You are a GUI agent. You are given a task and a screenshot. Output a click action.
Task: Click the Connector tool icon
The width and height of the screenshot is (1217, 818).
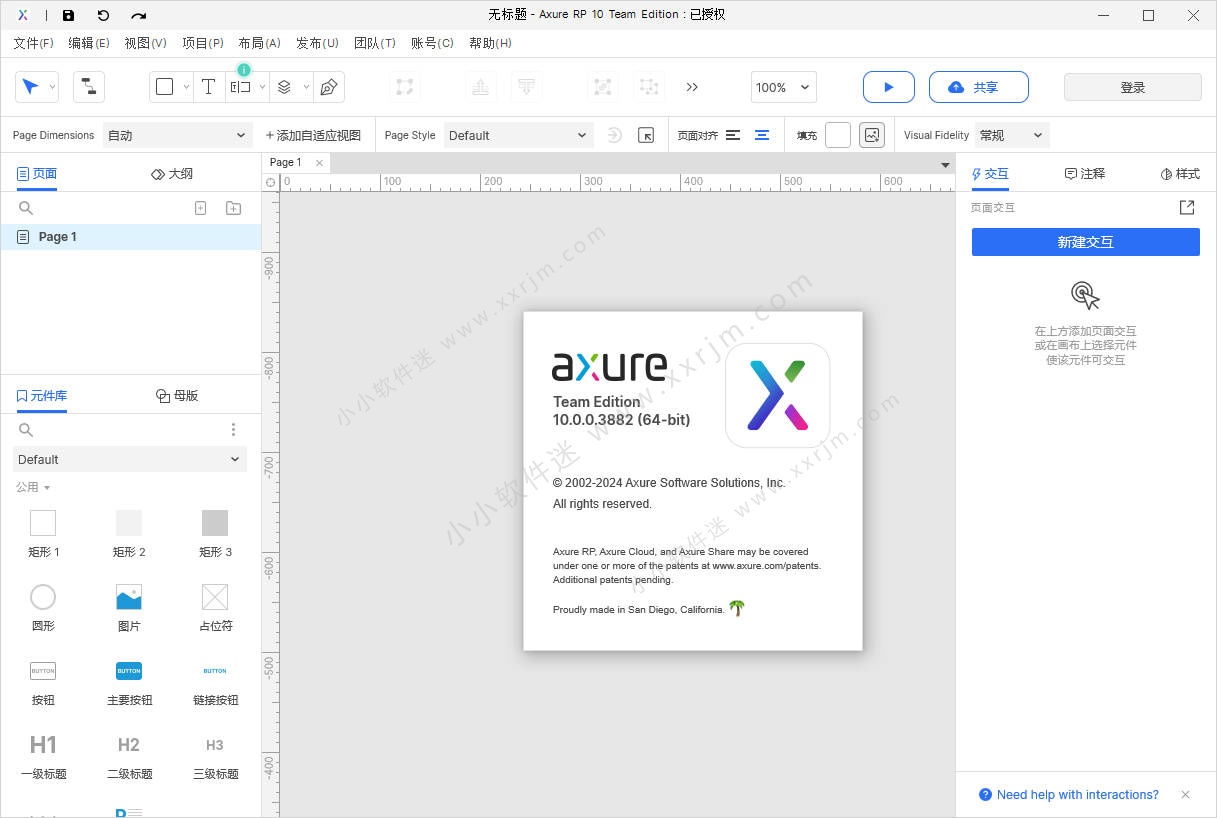[89, 87]
